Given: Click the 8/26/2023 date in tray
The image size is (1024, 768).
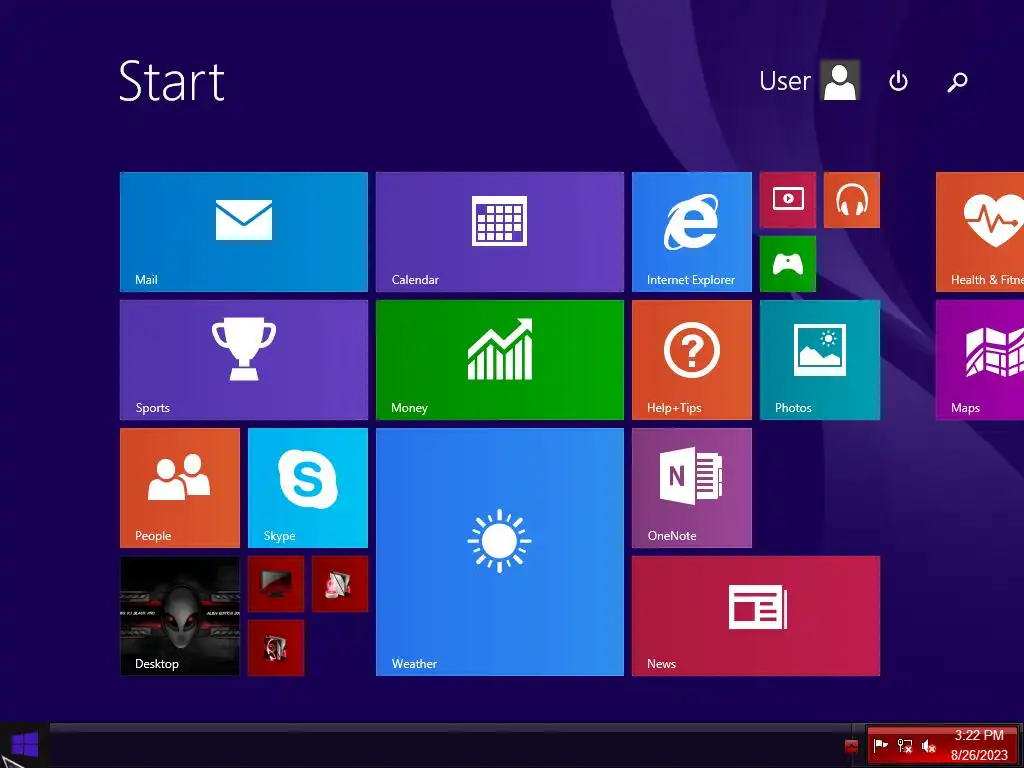Looking at the screenshot, I should 979,755.
